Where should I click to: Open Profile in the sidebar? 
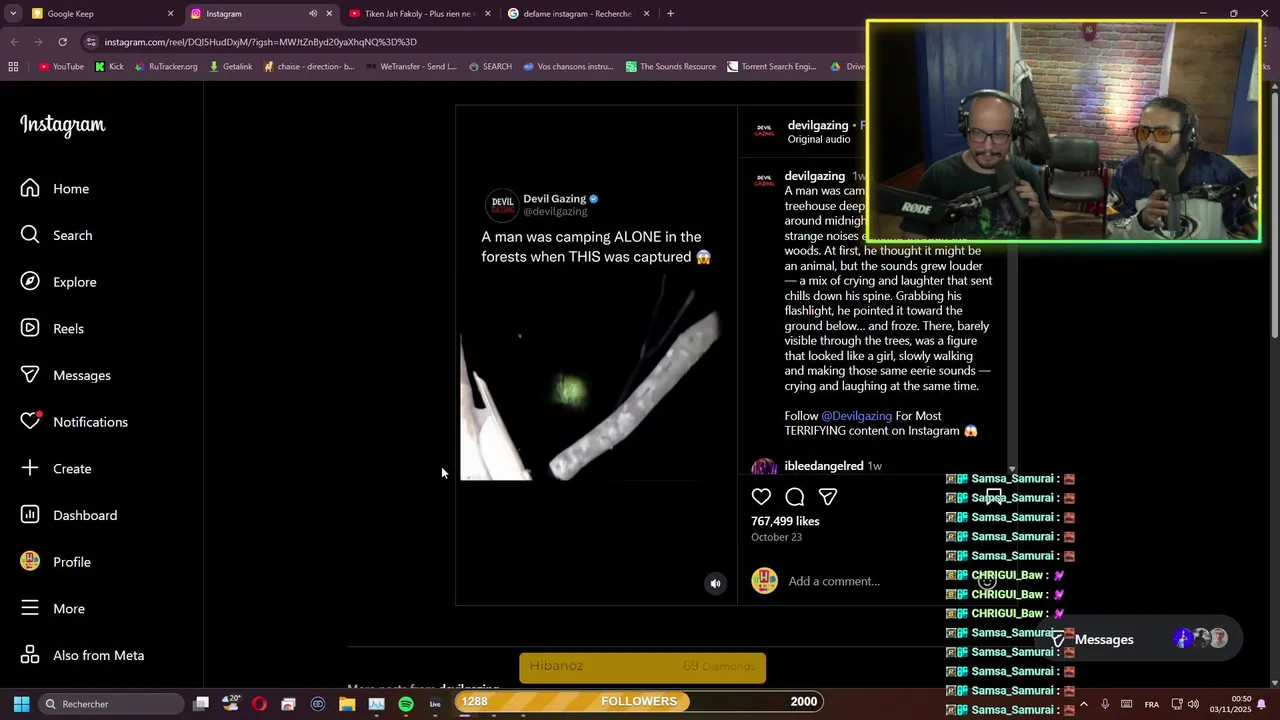[x=56, y=562]
